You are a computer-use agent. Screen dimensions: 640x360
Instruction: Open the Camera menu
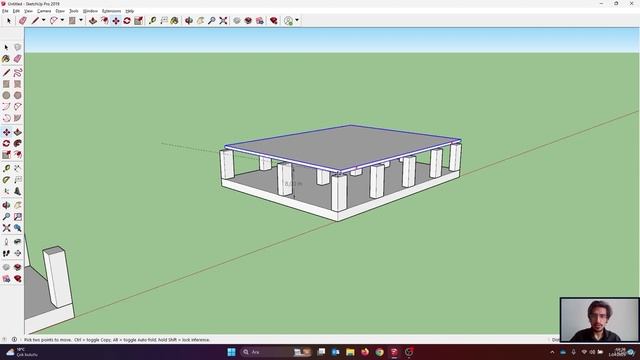pos(44,11)
